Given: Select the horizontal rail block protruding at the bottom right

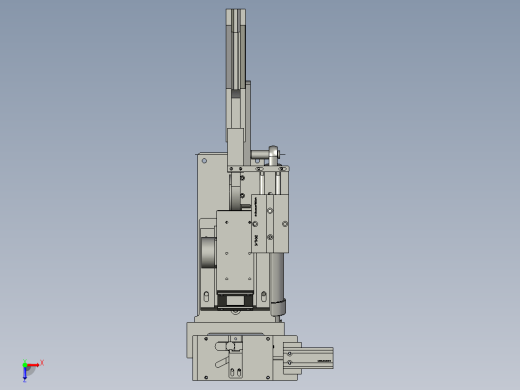Looking at the screenshot, I should point(308,358).
